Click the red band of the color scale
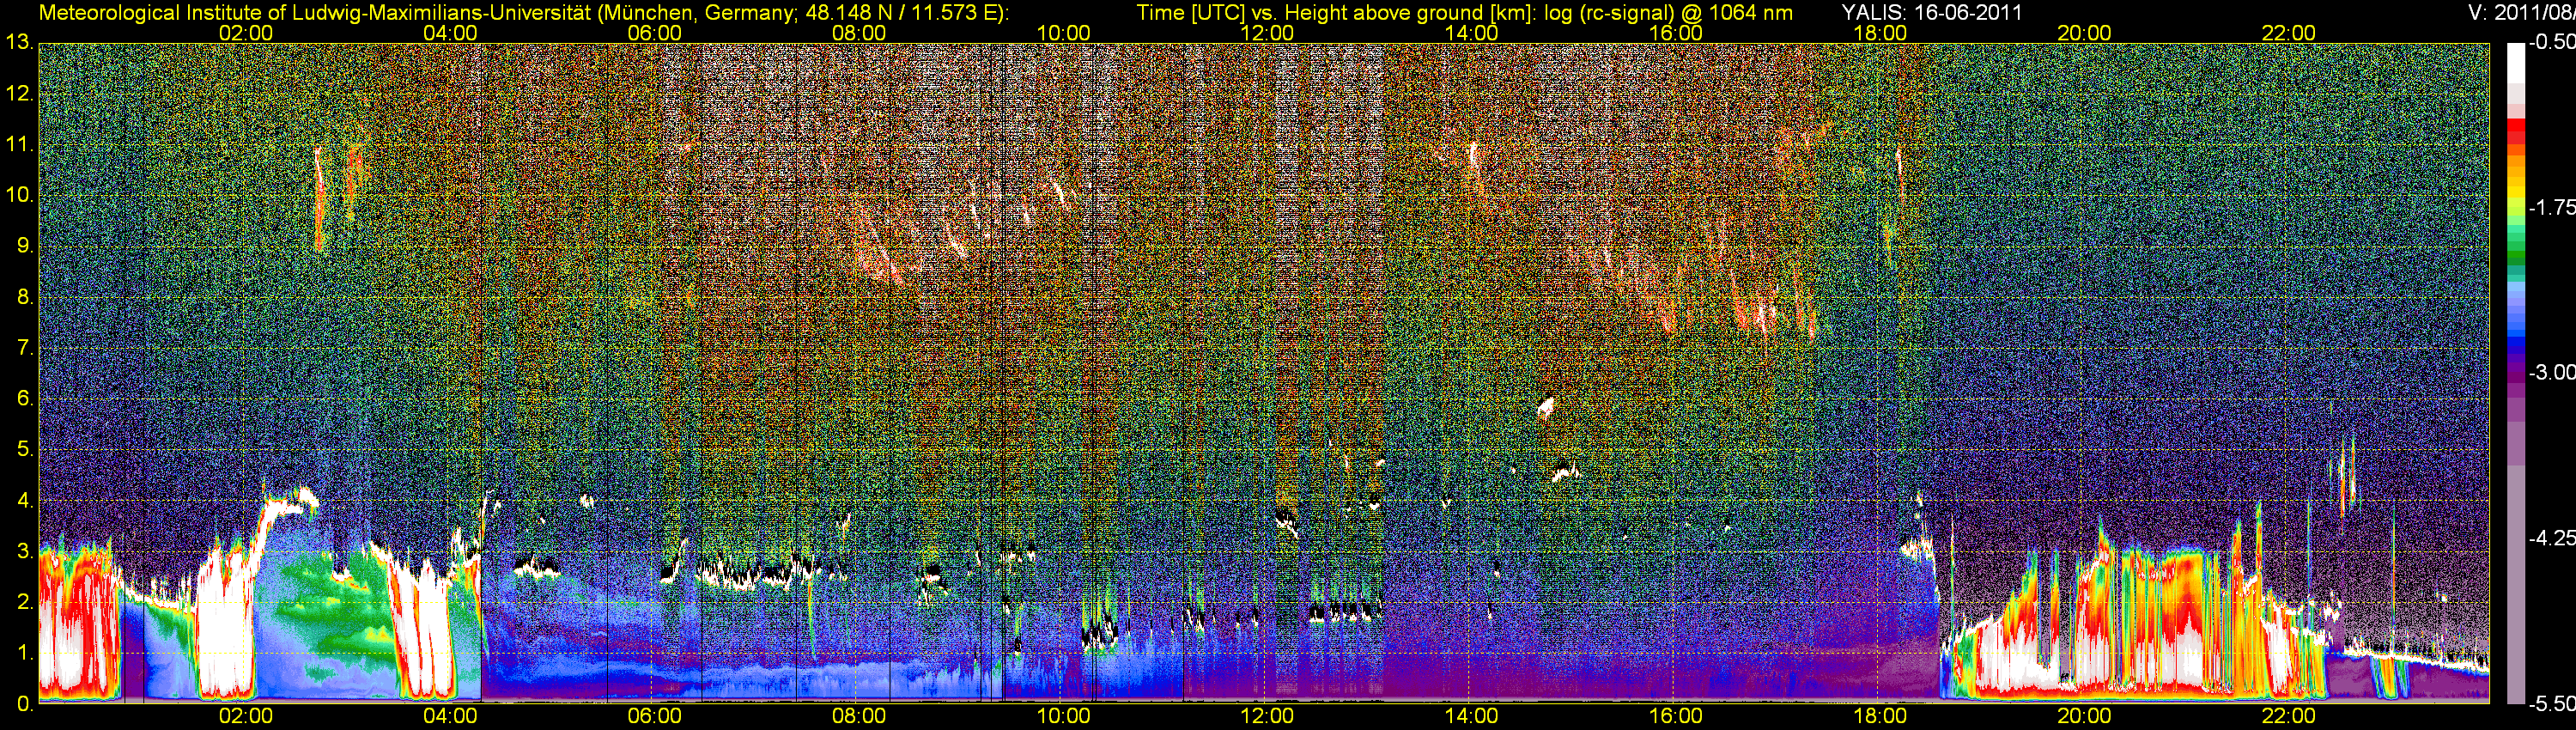The height and width of the screenshot is (730, 2576). tap(2516, 133)
